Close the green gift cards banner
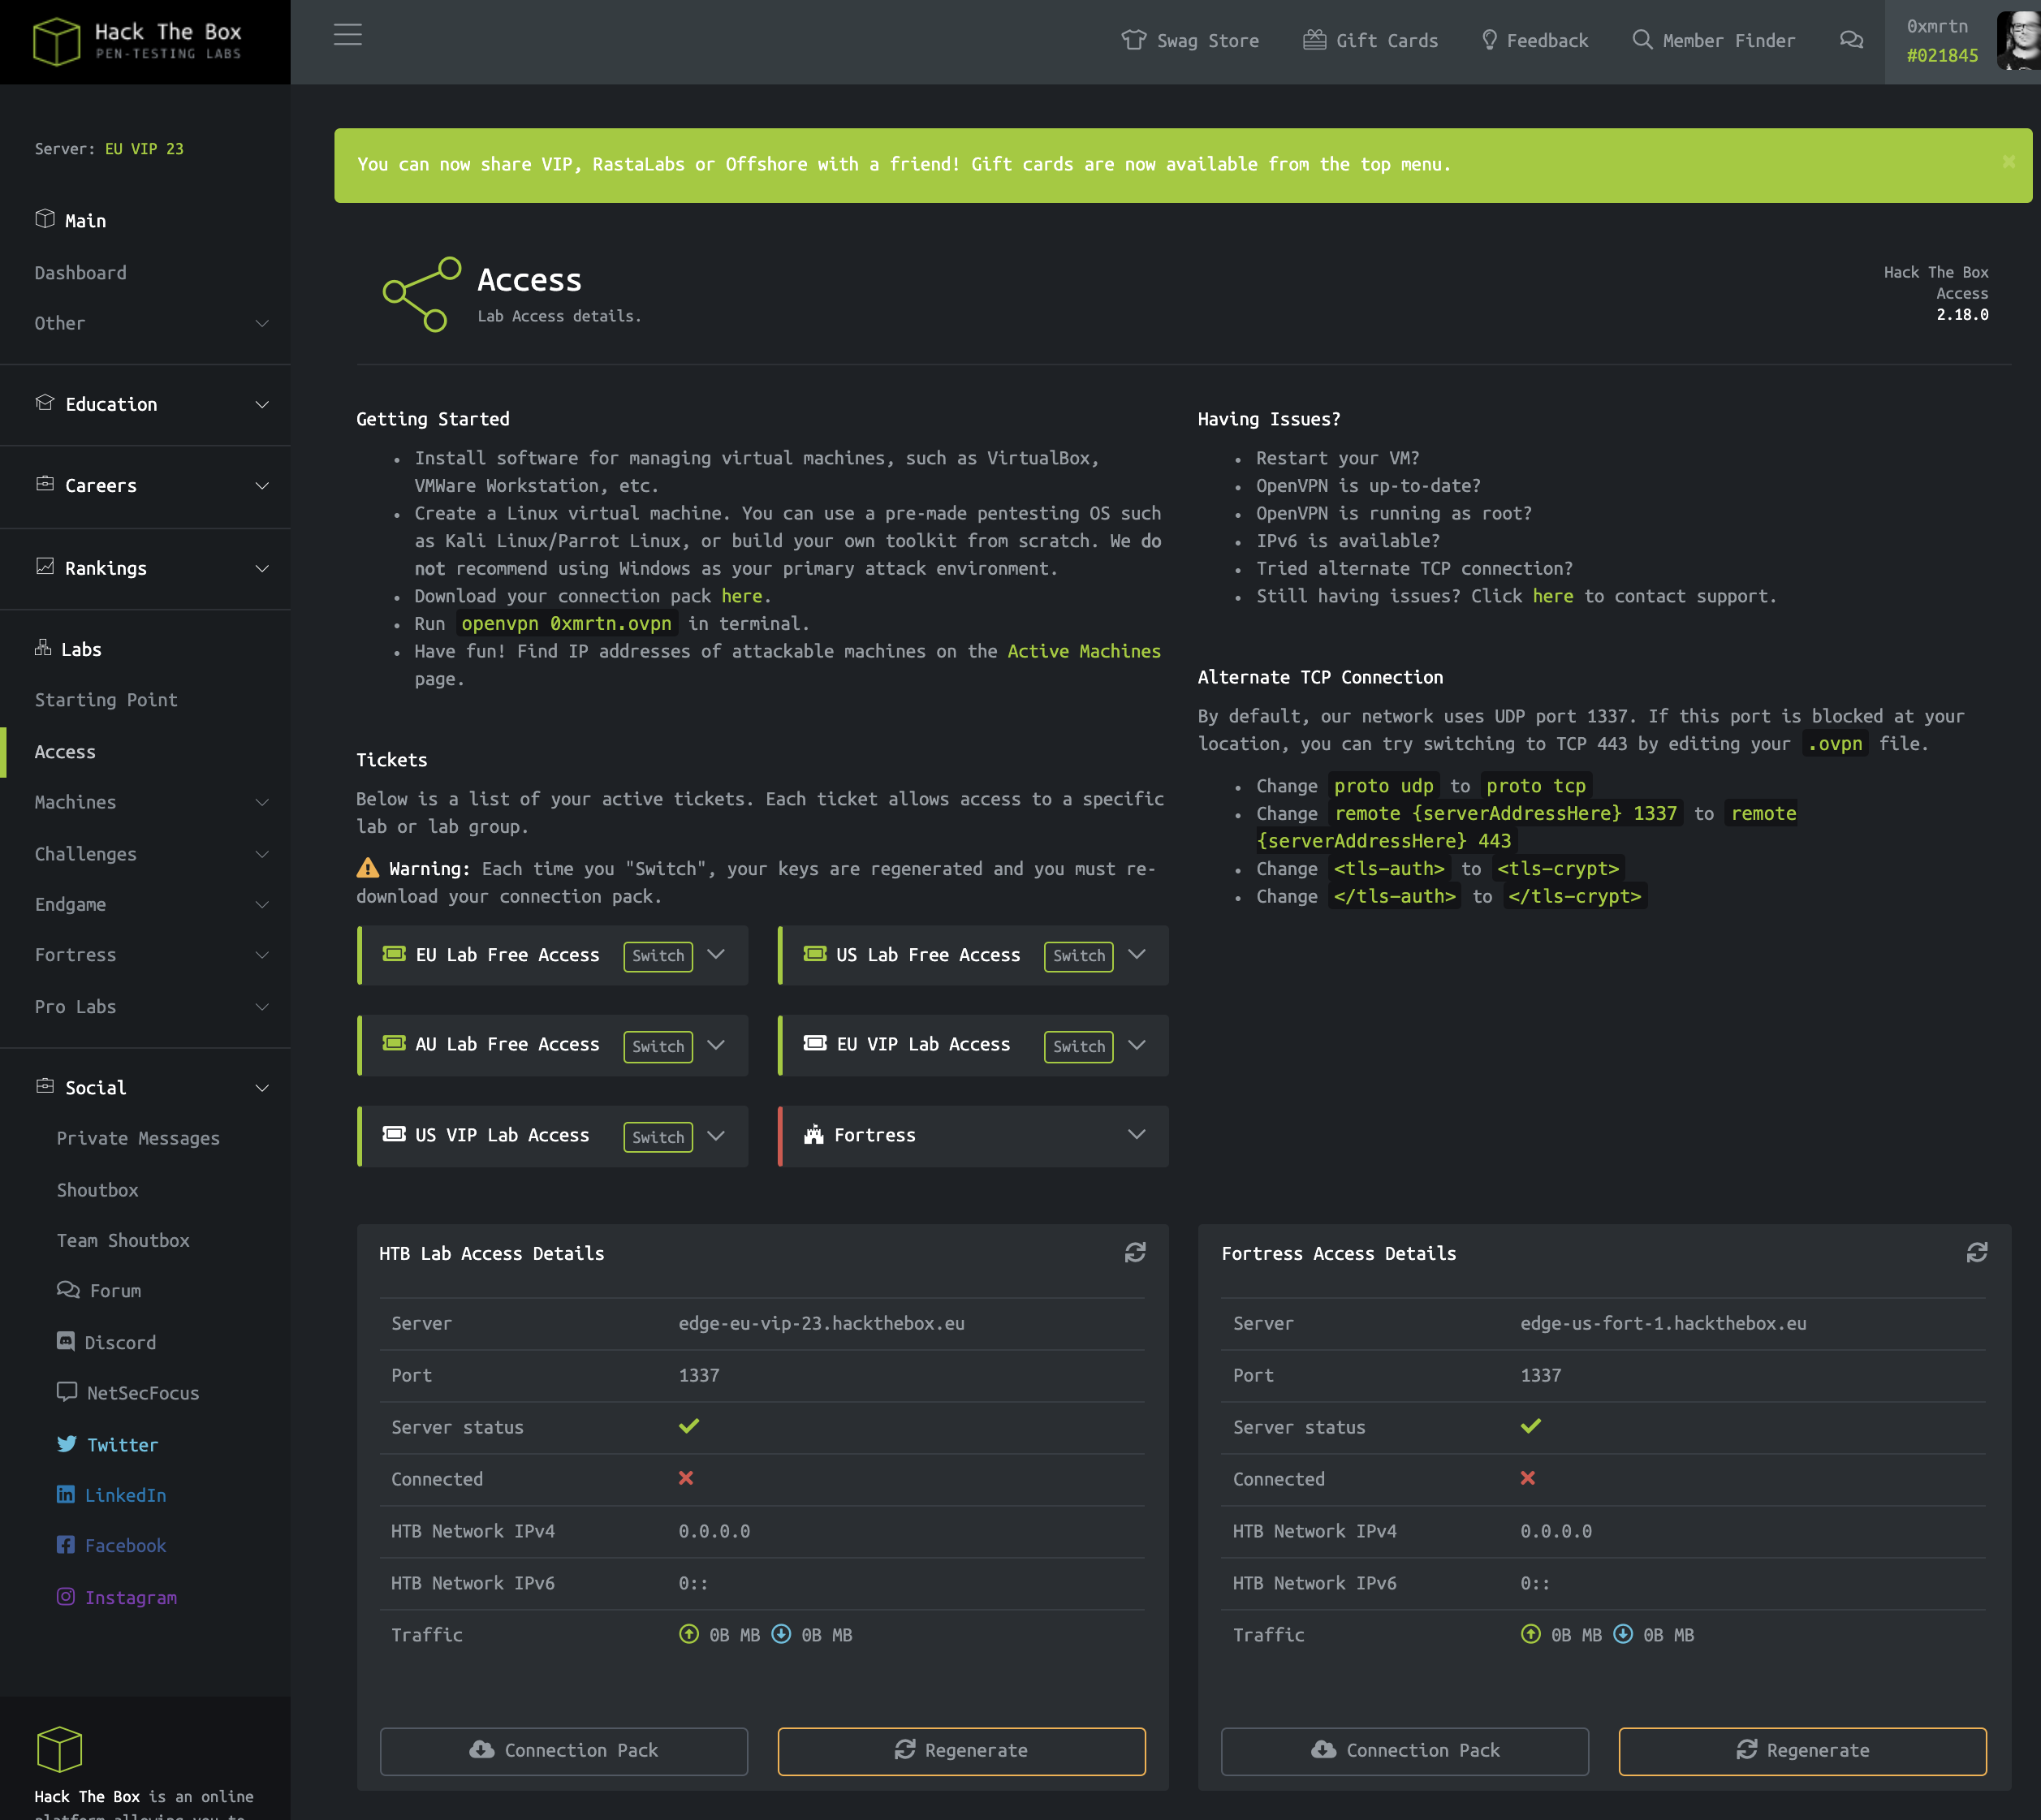 (2008, 162)
